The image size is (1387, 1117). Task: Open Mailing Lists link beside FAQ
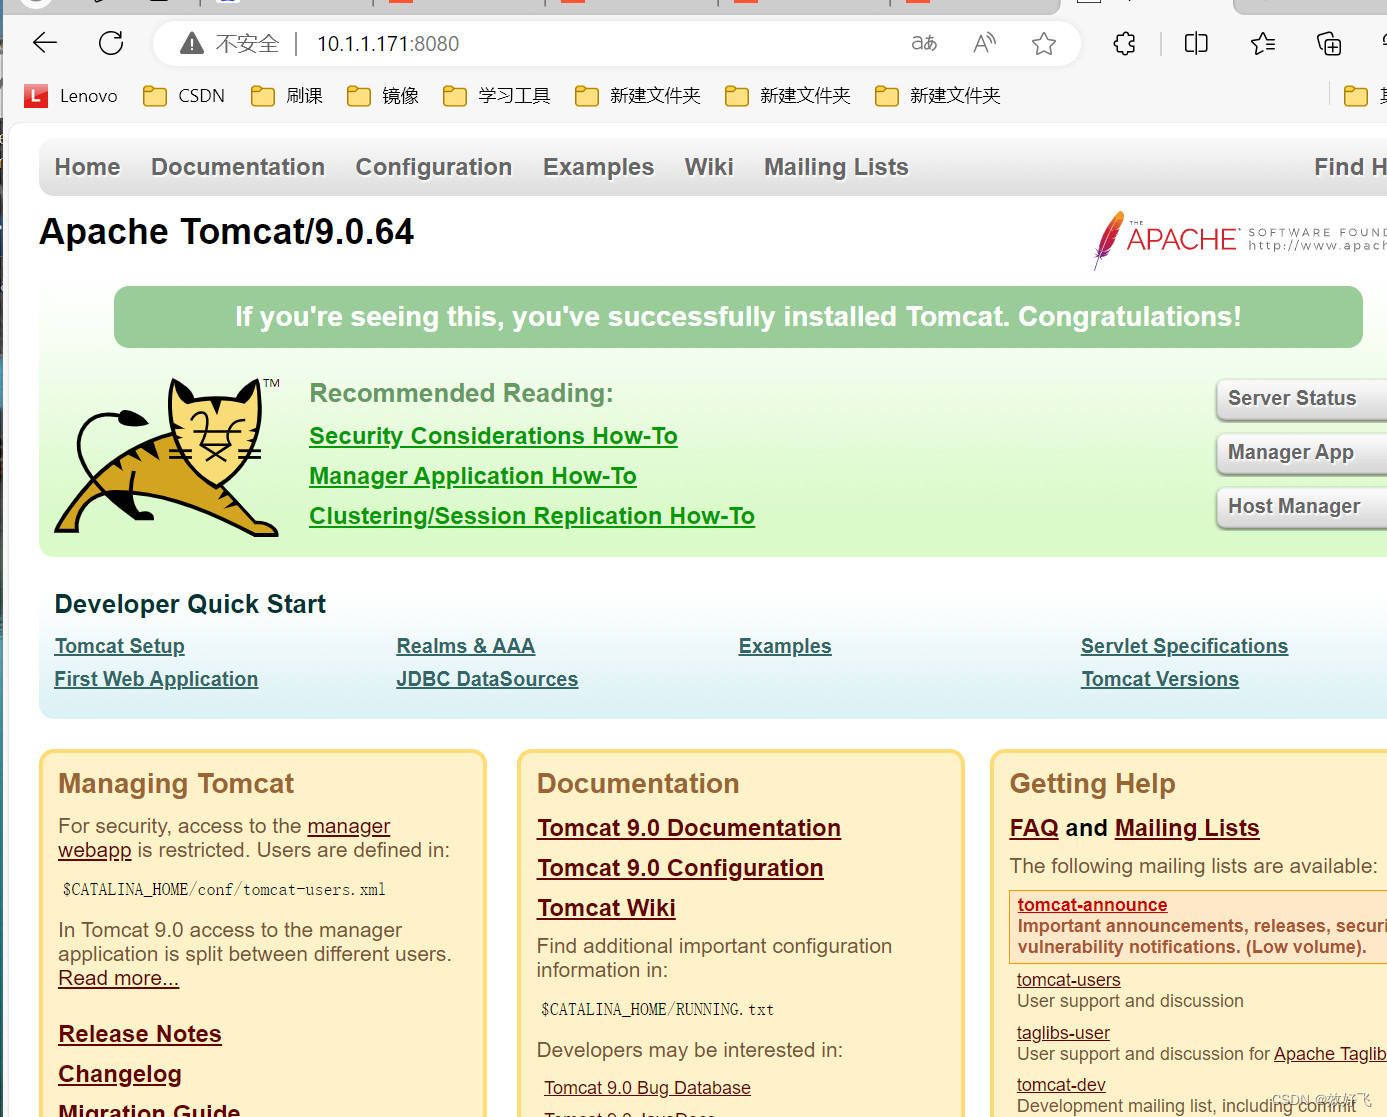[x=1187, y=828]
